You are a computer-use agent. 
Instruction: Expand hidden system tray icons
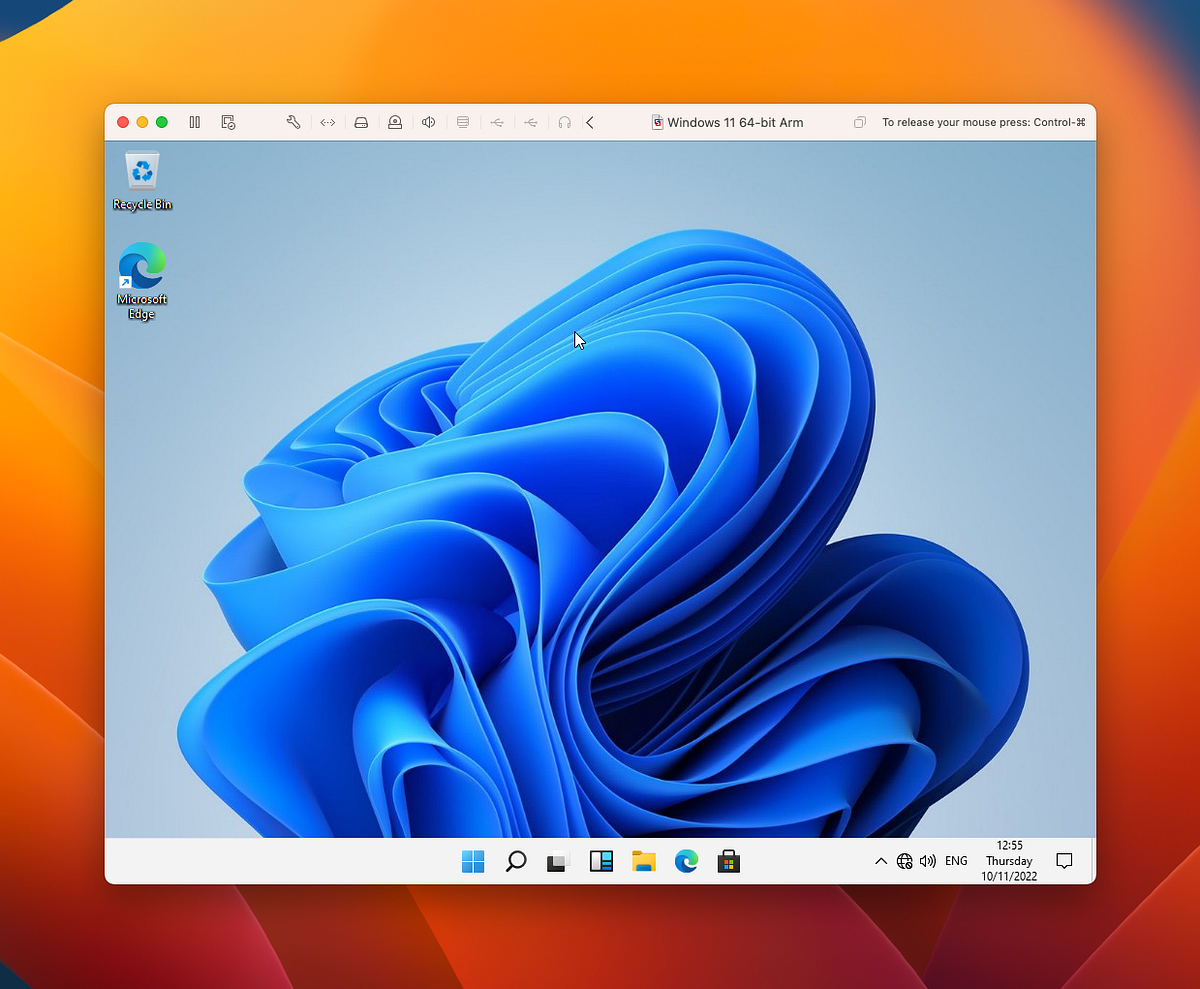pyautogui.click(x=881, y=860)
